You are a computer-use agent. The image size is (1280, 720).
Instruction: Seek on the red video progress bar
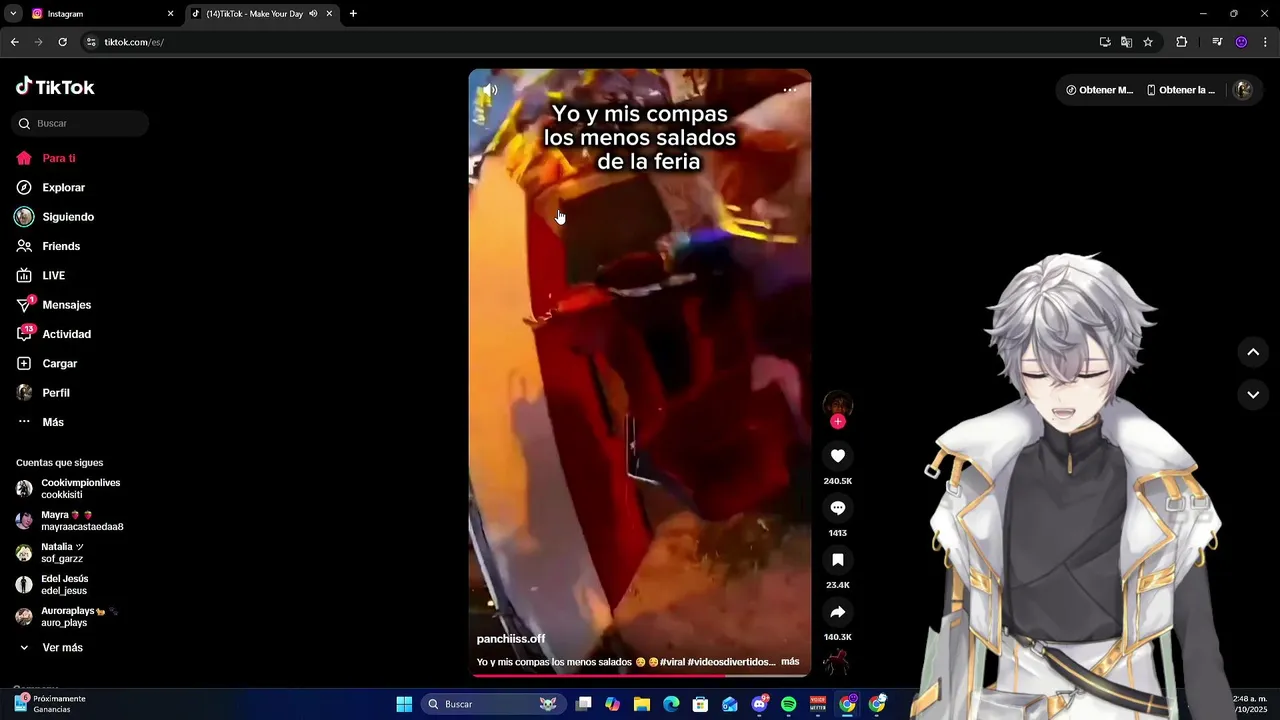[x=640, y=675]
